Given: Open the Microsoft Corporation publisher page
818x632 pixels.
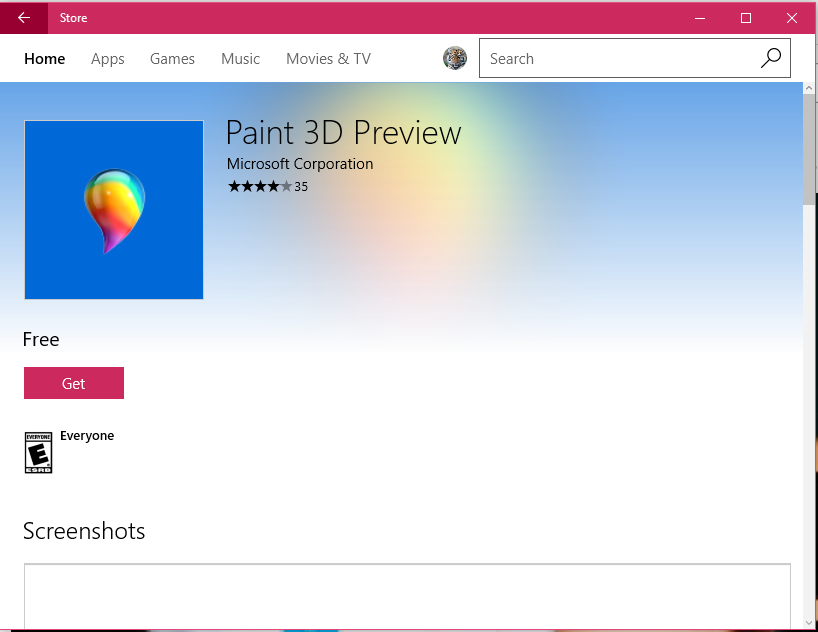Looking at the screenshot, I should pyautogui.click(x=299, y=163).
